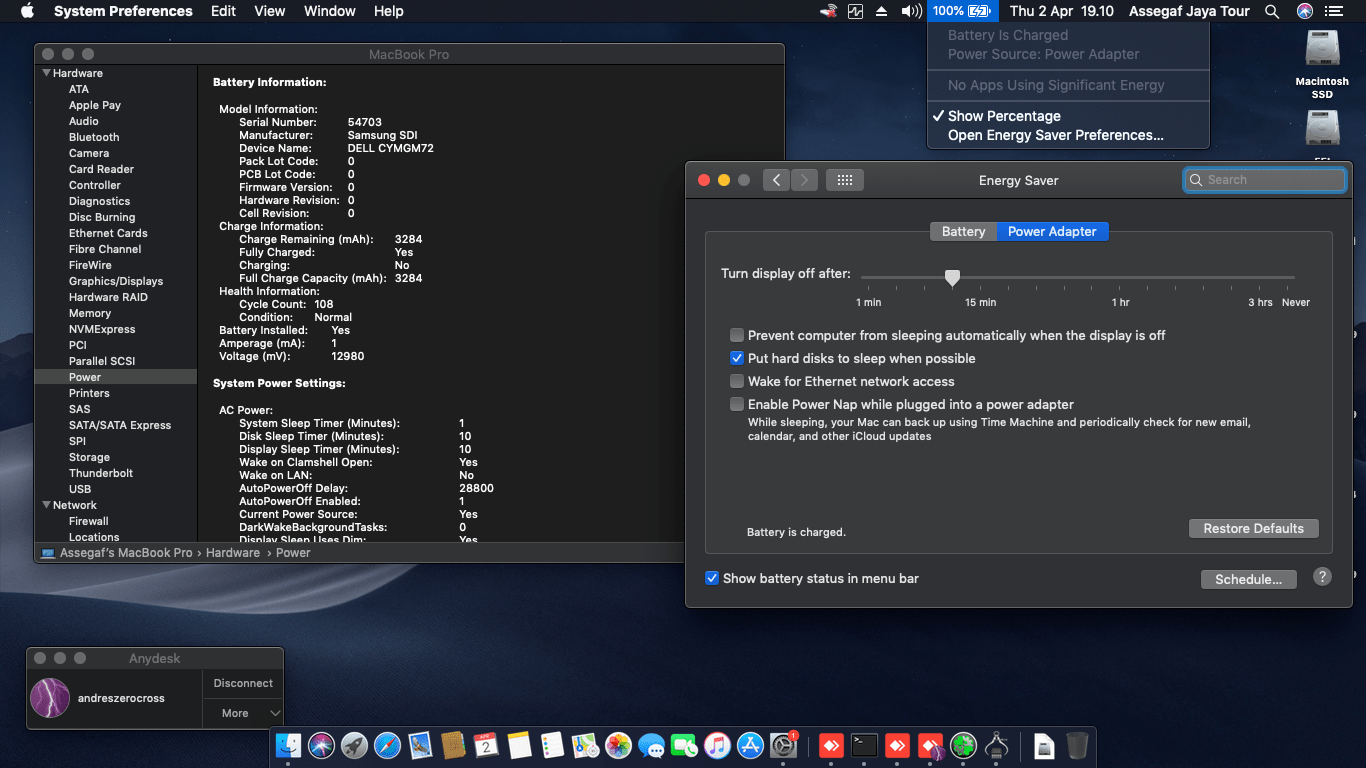
Task: Open Mail stamp icon in Dock
Action: coord(420,745)
